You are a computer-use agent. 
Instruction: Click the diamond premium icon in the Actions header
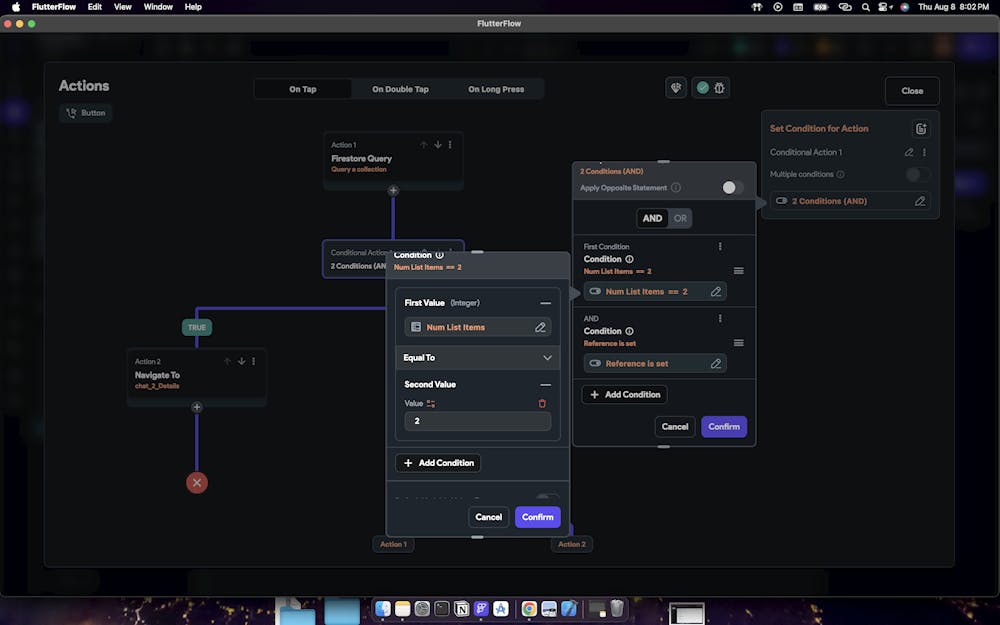(x=676, y=88)
